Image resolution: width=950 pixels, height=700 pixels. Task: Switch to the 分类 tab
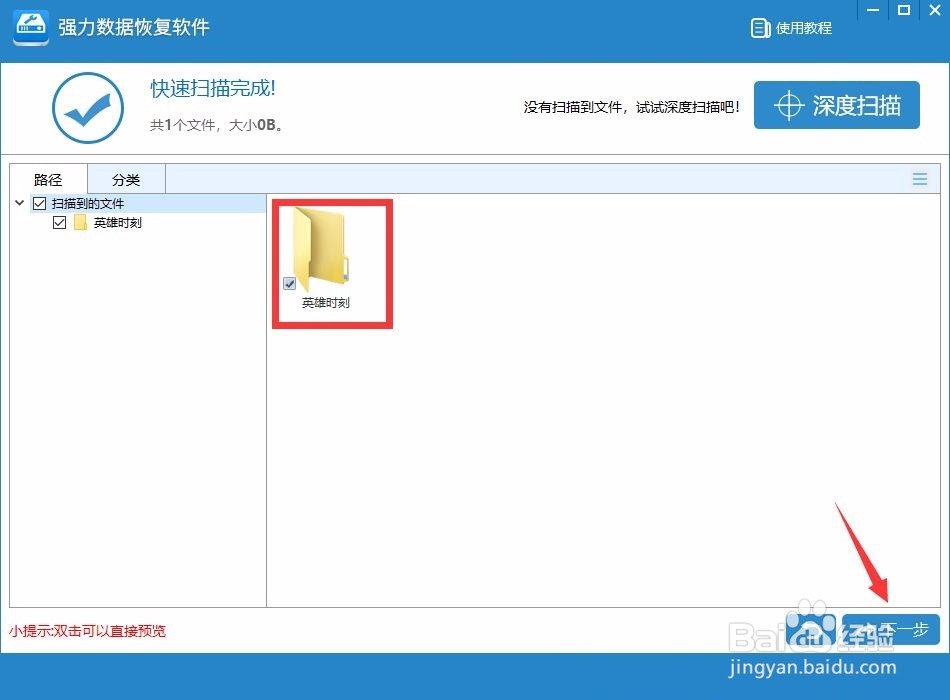point(126,179)
